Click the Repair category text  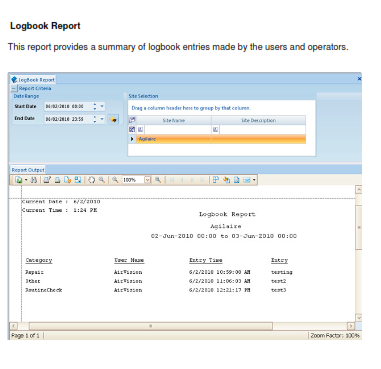(34, 272)
